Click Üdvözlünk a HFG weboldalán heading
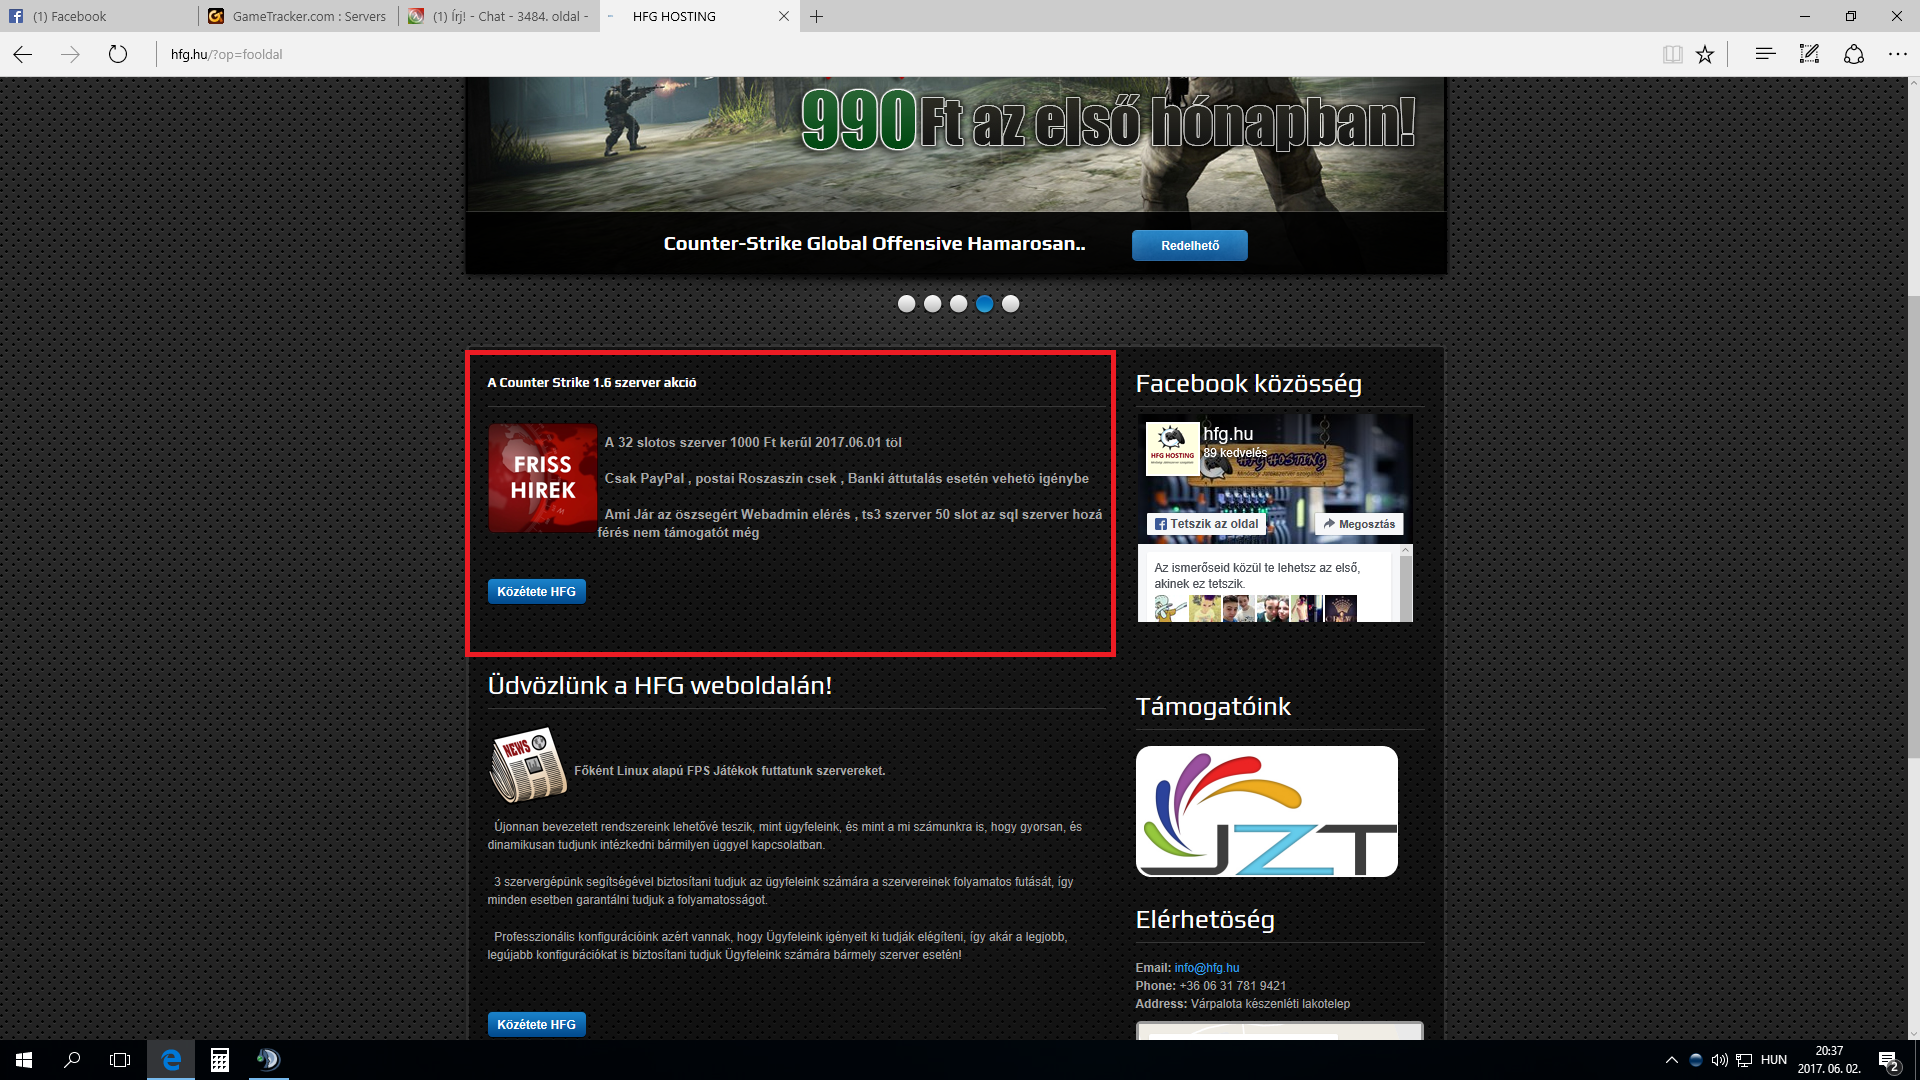The width and height of the screenshot is (1920, 1080). click(x=660, y=685)
